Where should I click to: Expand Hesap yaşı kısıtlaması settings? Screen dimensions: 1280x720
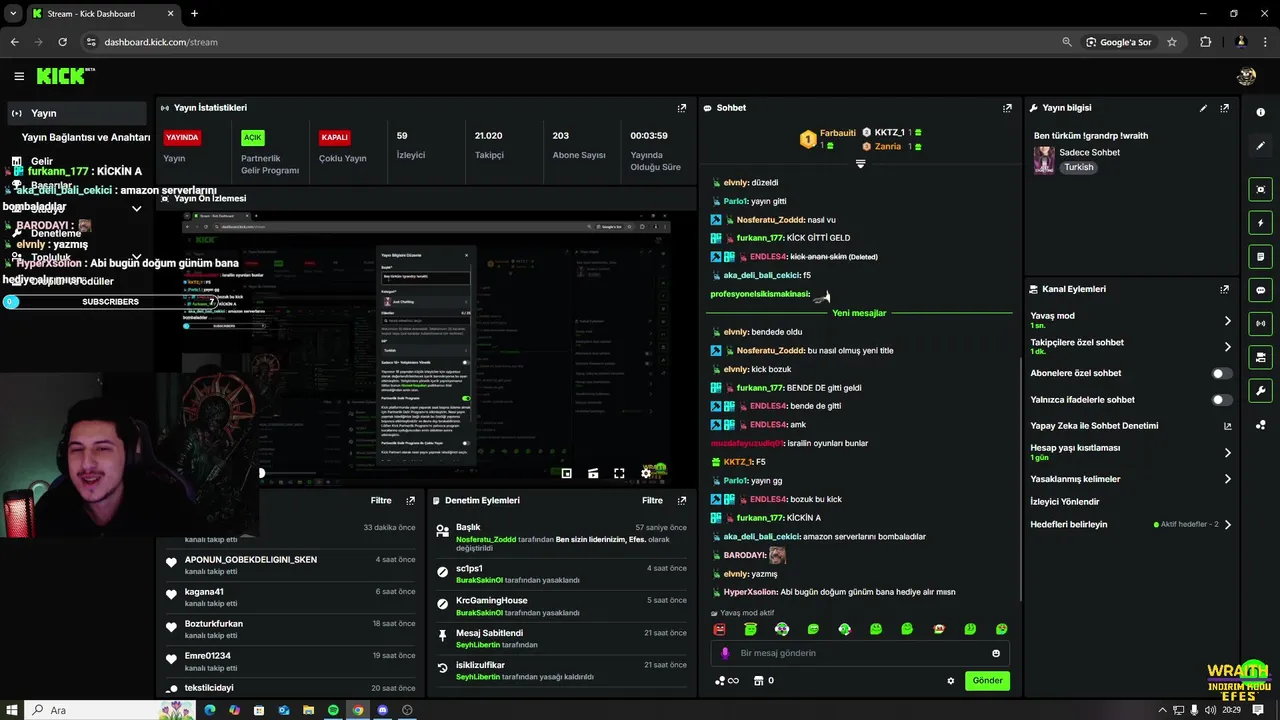[x=1227, y=453]
